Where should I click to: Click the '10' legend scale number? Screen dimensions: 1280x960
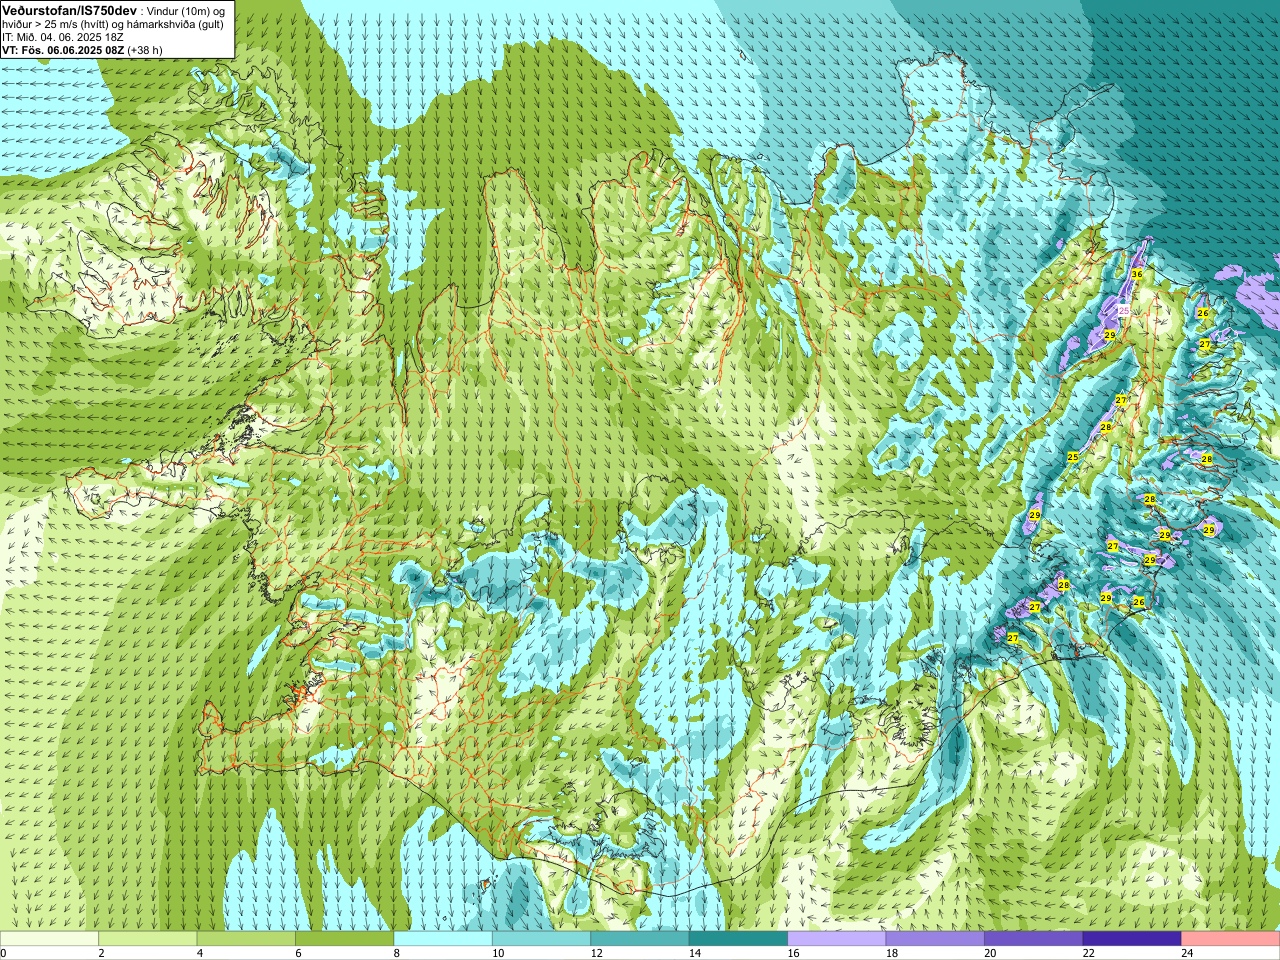tap(497, 953)
